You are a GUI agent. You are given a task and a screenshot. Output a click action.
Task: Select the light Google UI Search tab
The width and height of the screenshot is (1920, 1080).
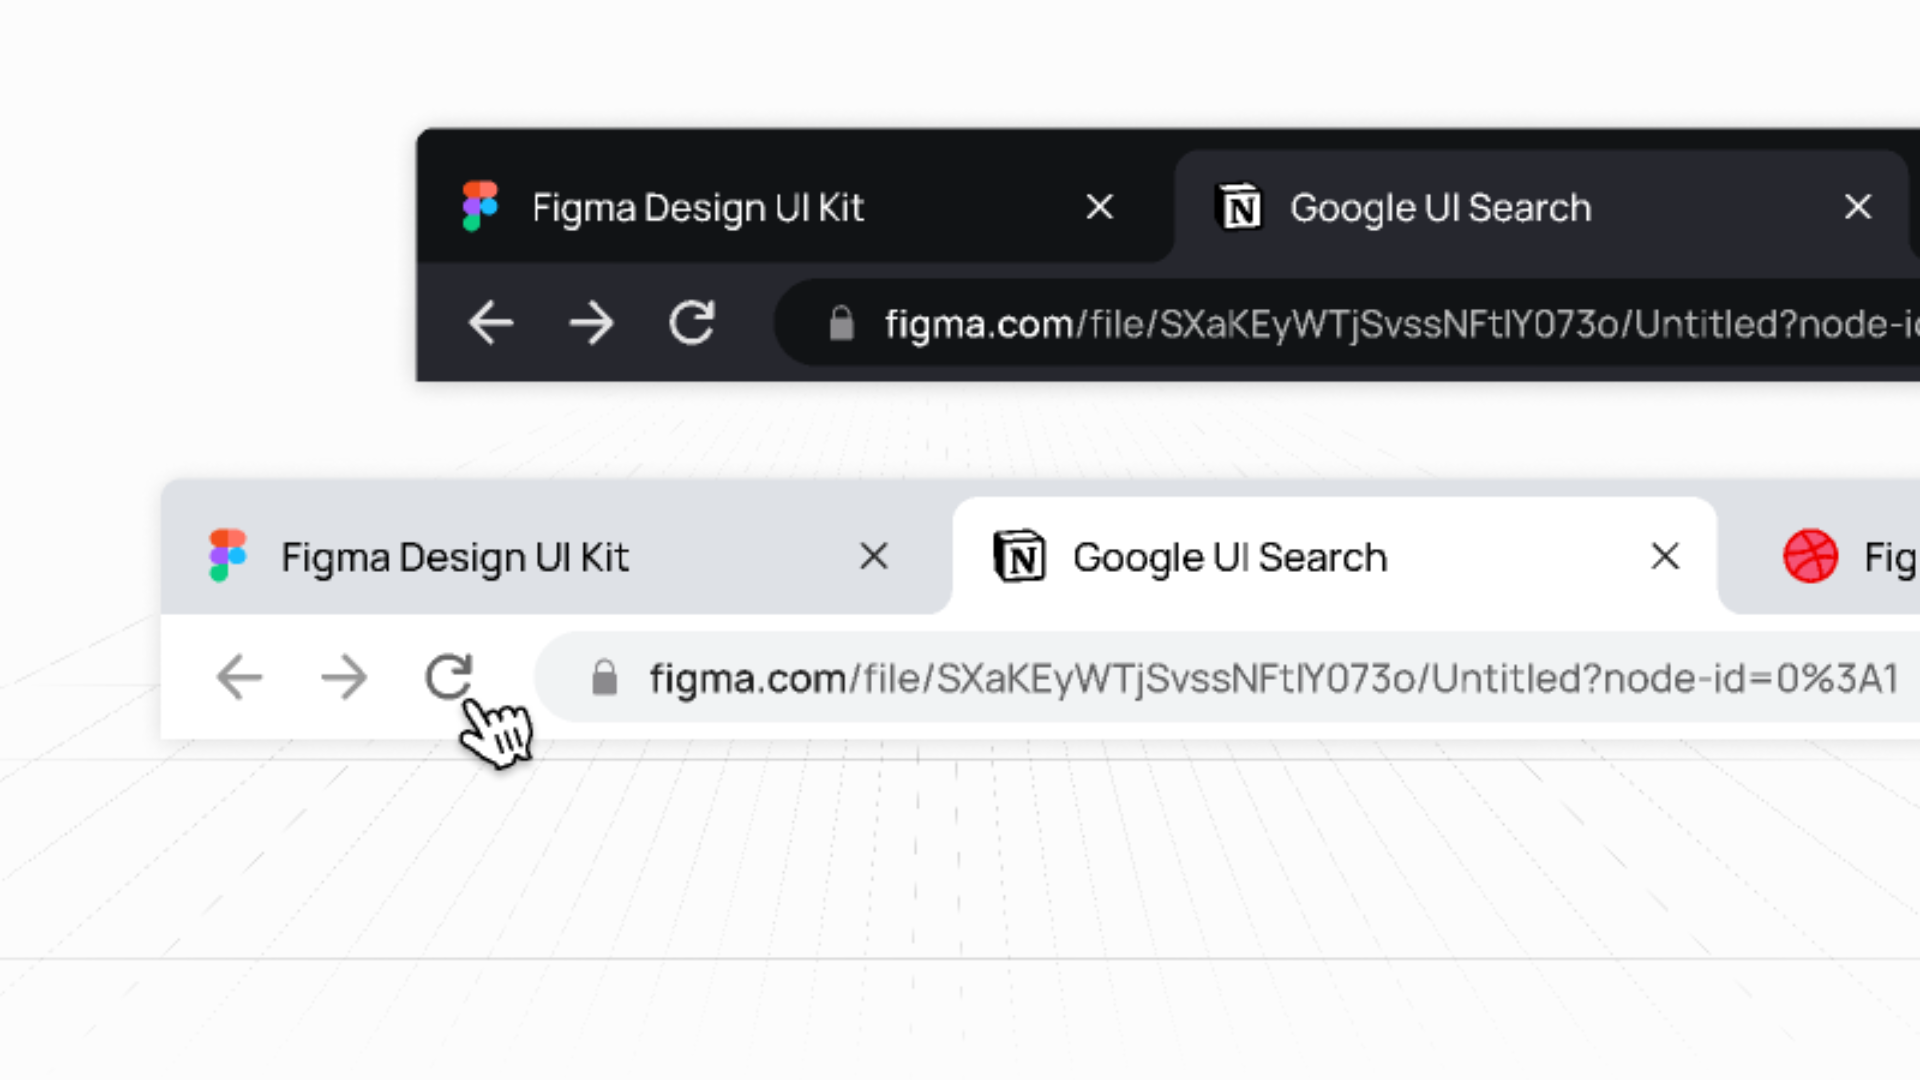point(1230,556)
